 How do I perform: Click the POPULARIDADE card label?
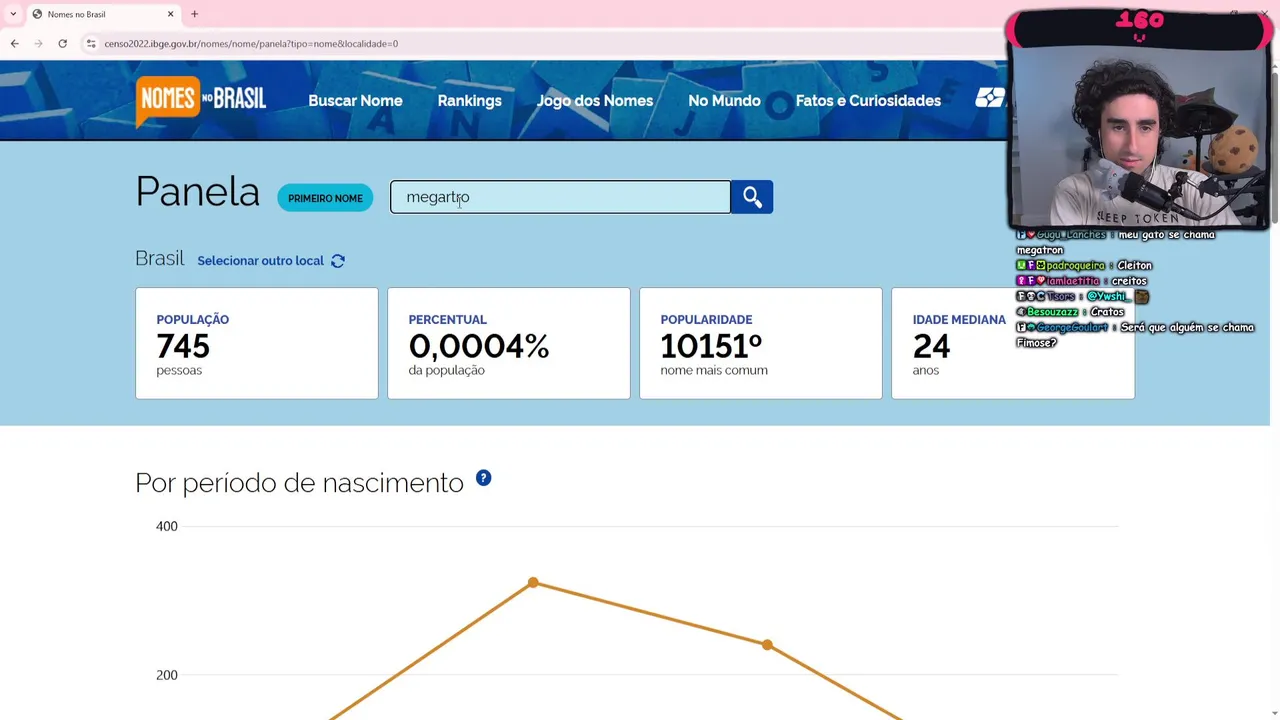click(x=706, y=320)
